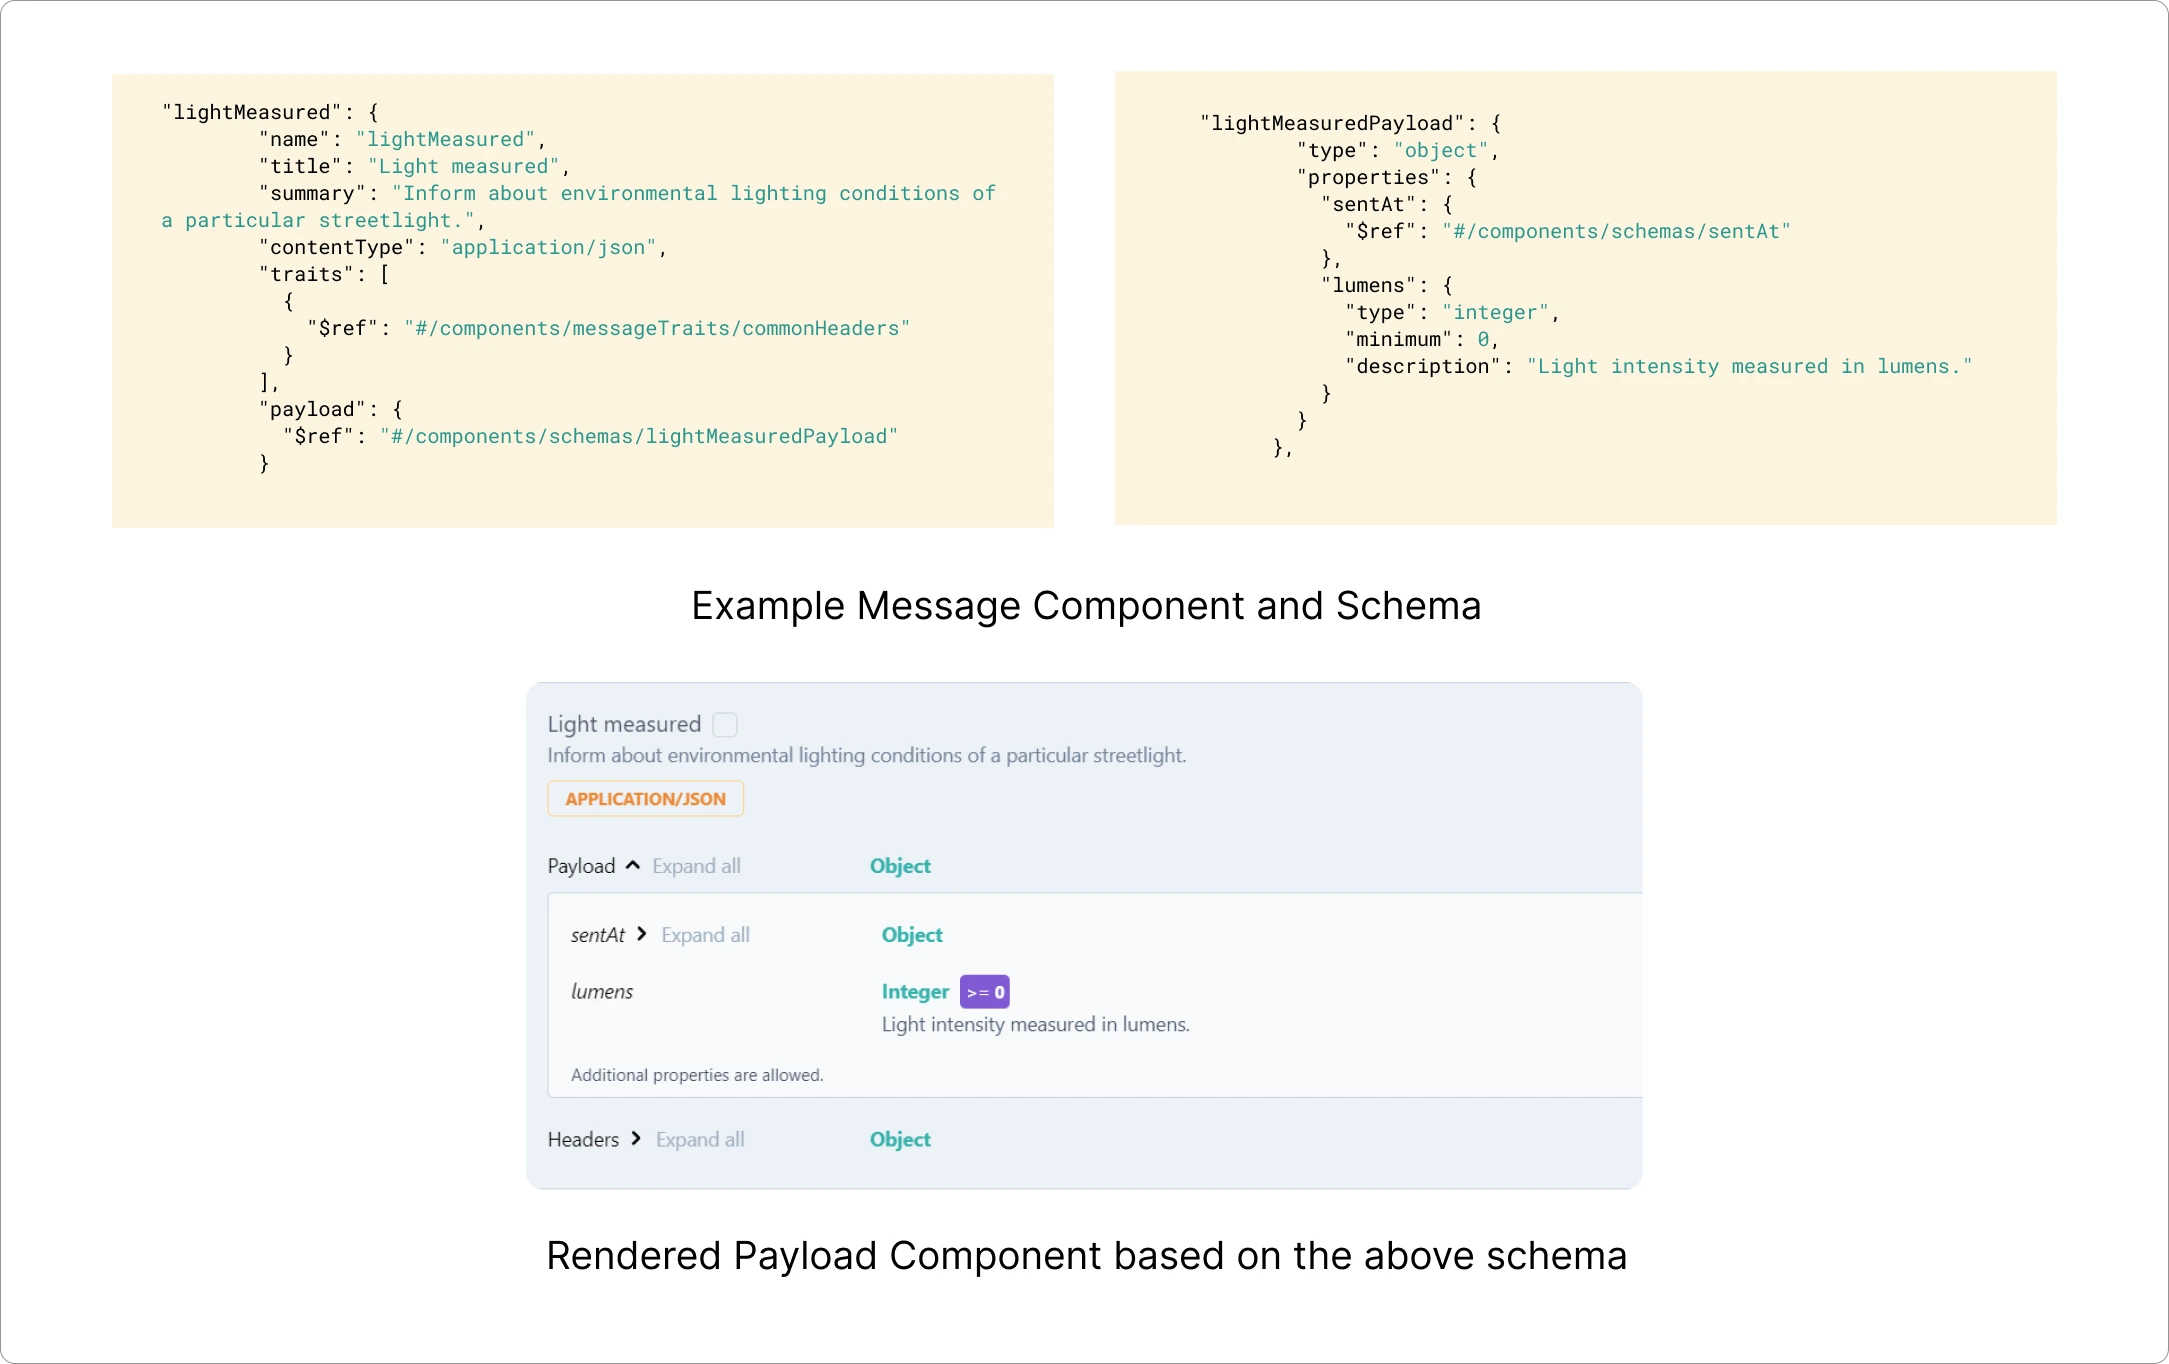Click the "application/json" value in code
This screenshot has width=2169, height=1364.
click(548, 248)
